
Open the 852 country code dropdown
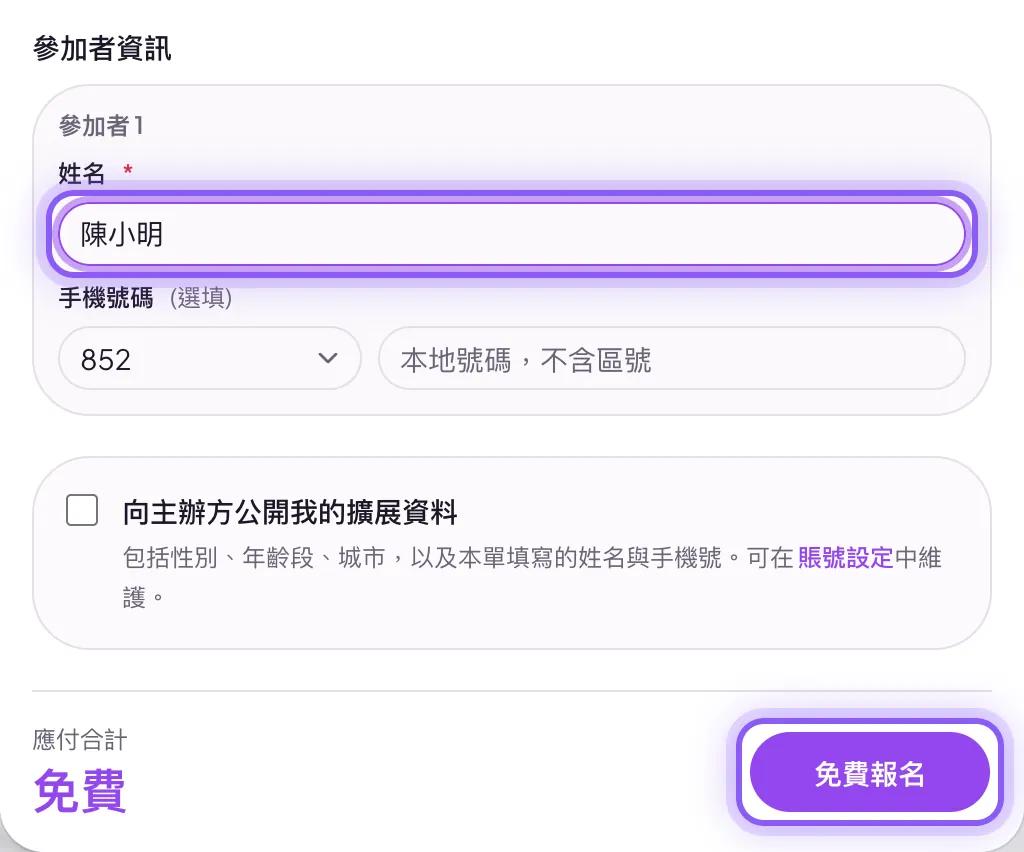click(210, 358)
